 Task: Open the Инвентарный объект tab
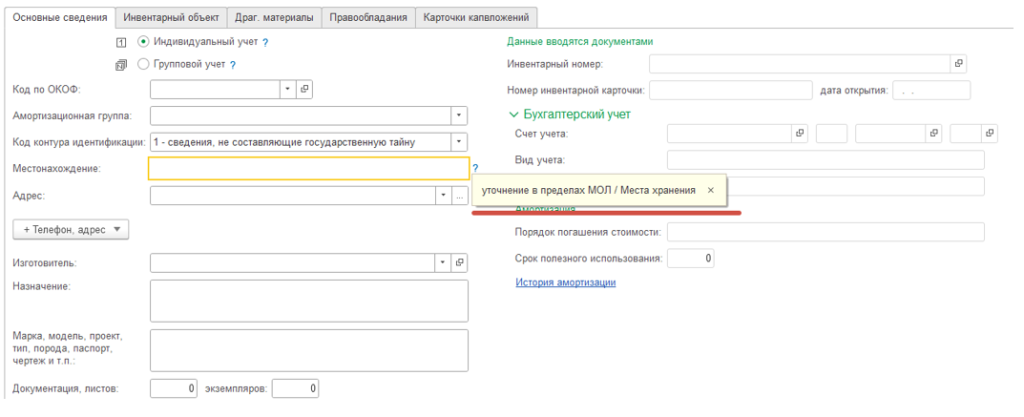(172, 18)
